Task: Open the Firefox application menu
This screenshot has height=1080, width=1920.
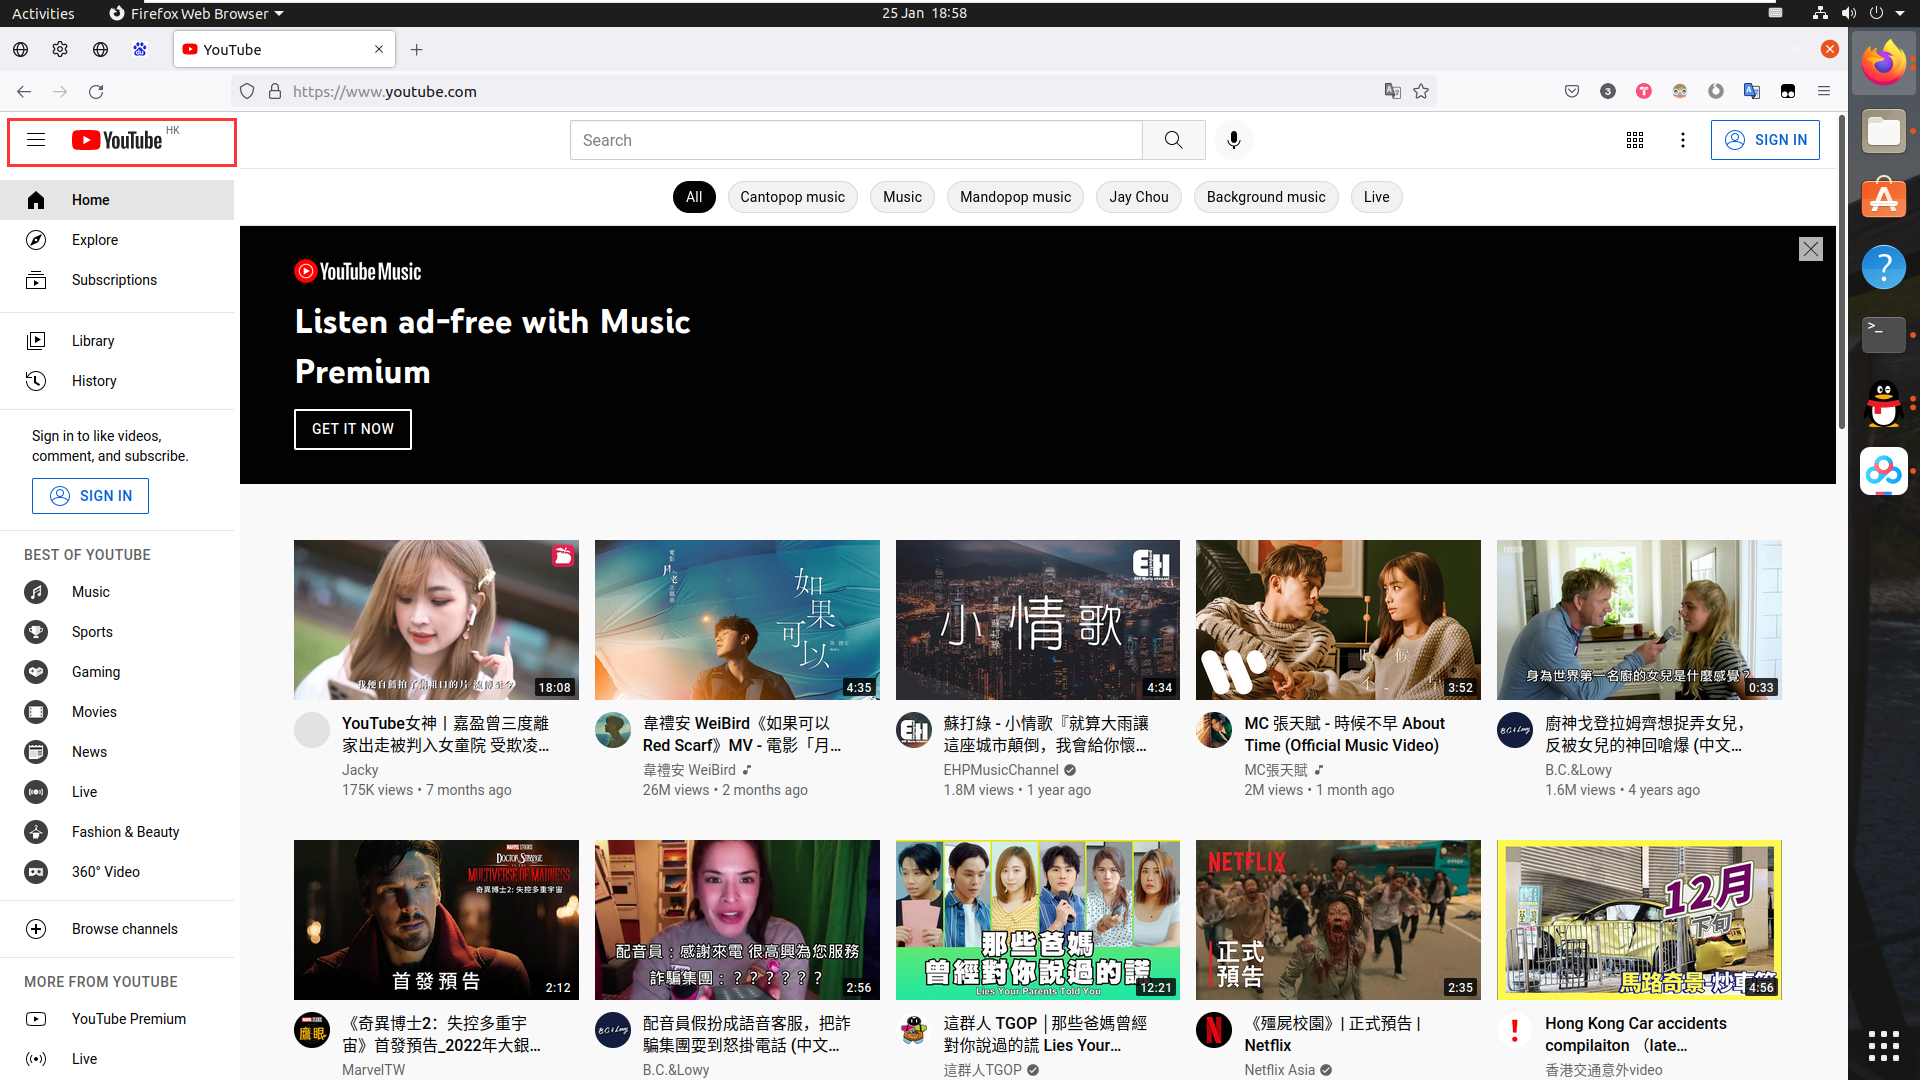Action: (1824, 91)
